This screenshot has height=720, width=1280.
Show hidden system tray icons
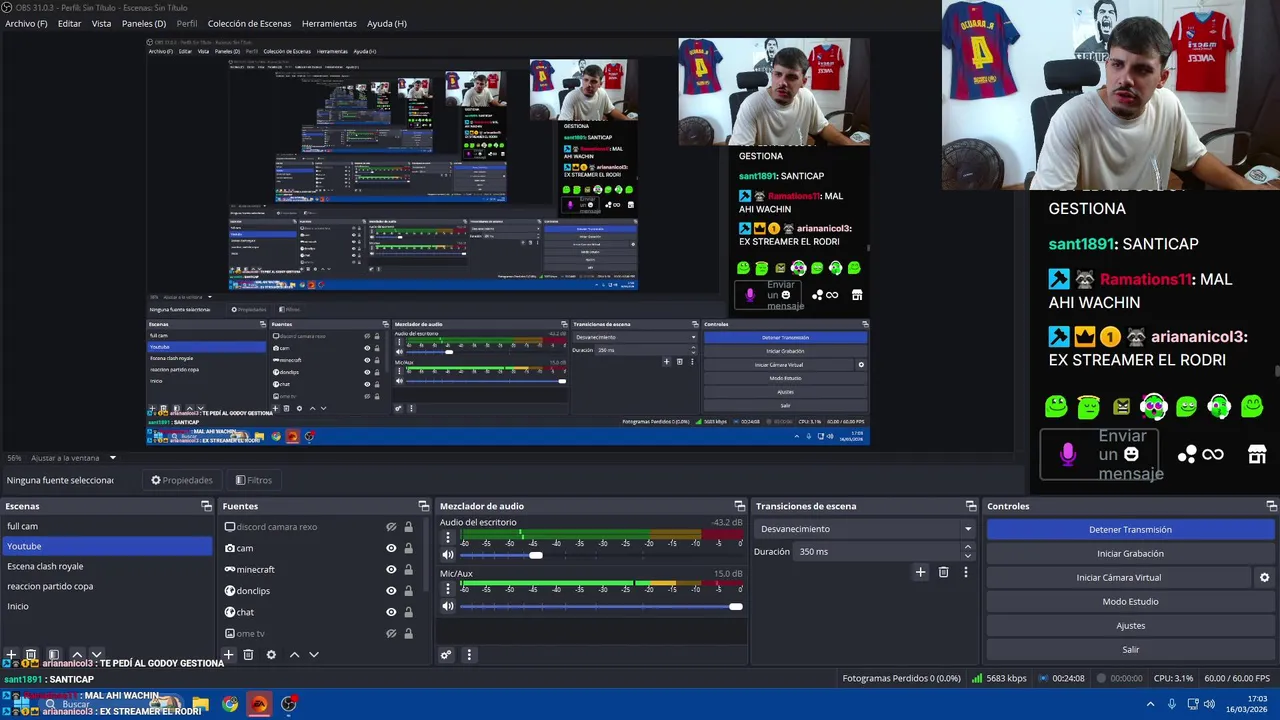(1150, 704)
